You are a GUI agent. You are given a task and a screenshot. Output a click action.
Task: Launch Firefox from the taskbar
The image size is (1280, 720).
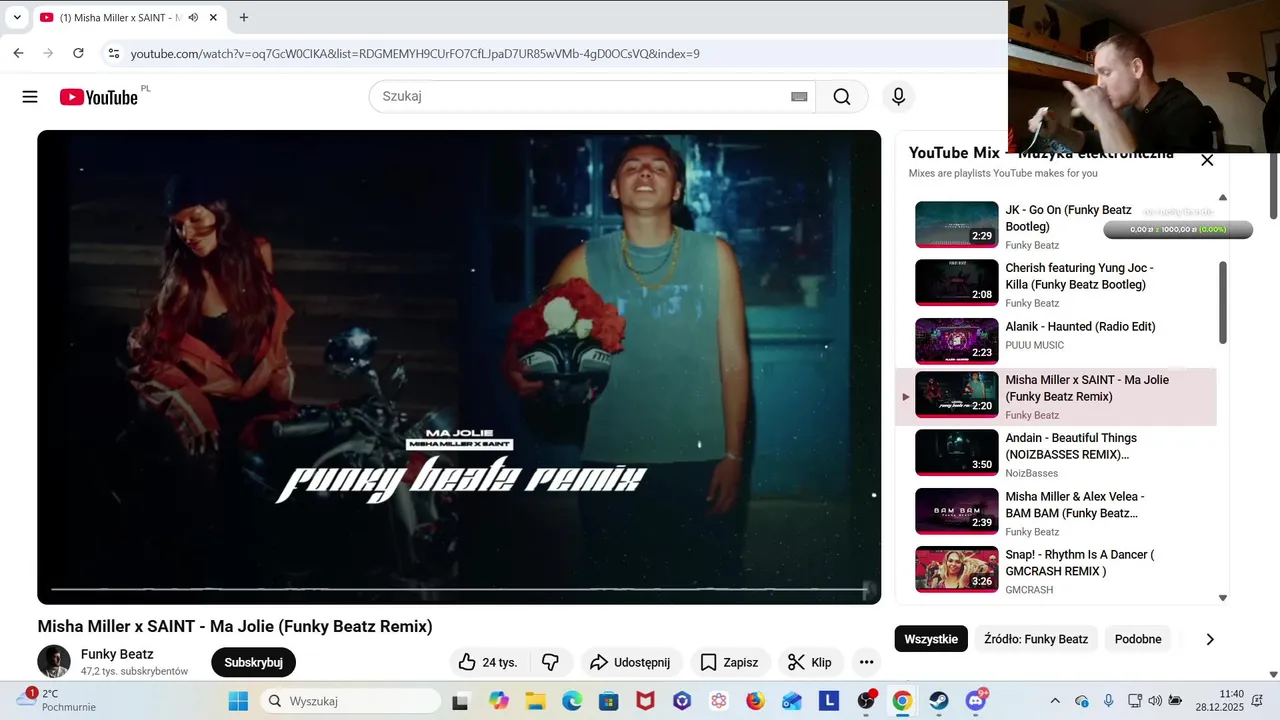[x=755, y=701]
